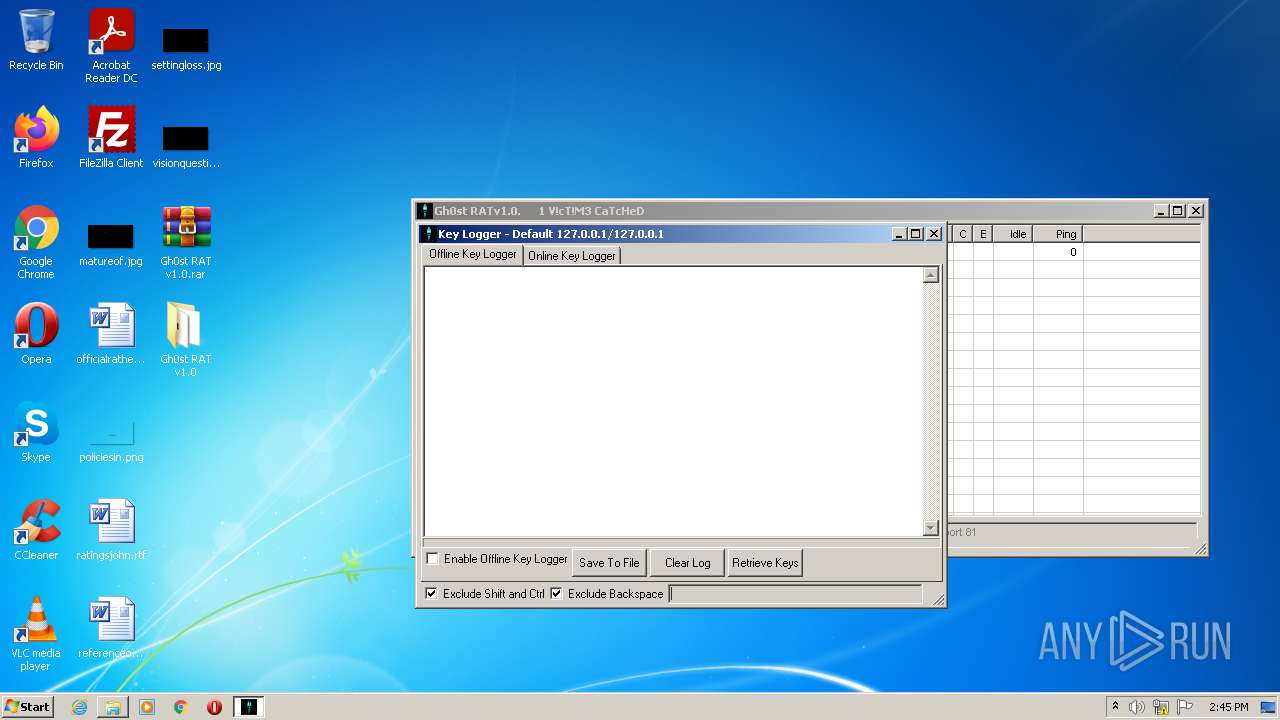Open CCleaner desktop shortcut
This screenshot has width=1280, height=720.
(36, 530)
